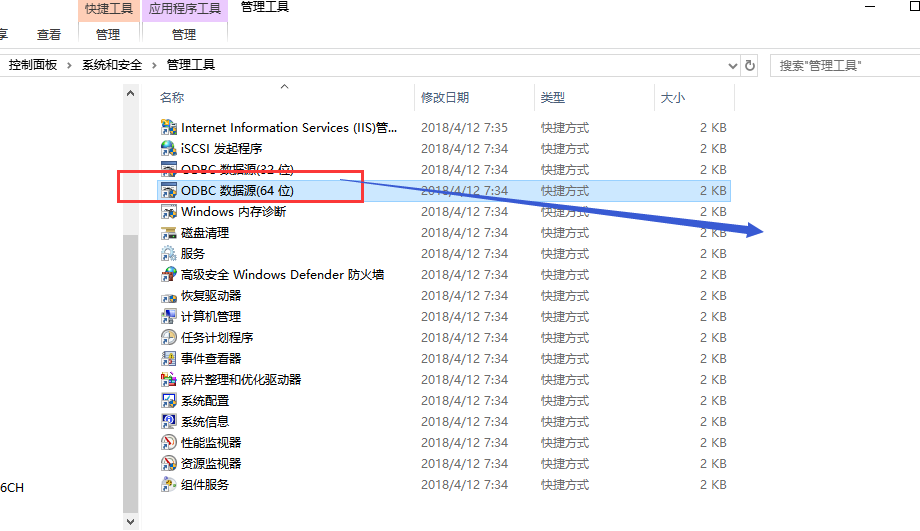Click the navigation pane scroll down arrow
Viewport: 920px width, 531px height.
click(130, 521)
